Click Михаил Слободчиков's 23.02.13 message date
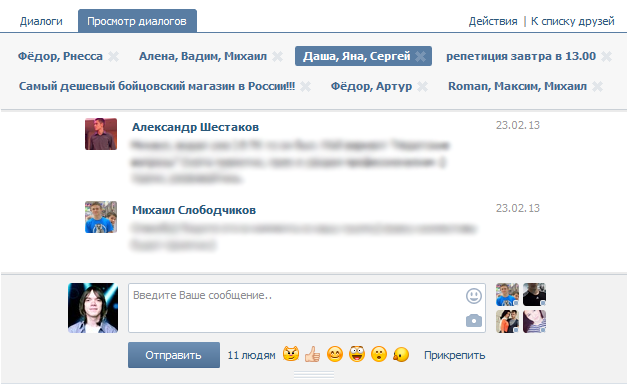Screen dimensions: 627x384 pos(518,208)
